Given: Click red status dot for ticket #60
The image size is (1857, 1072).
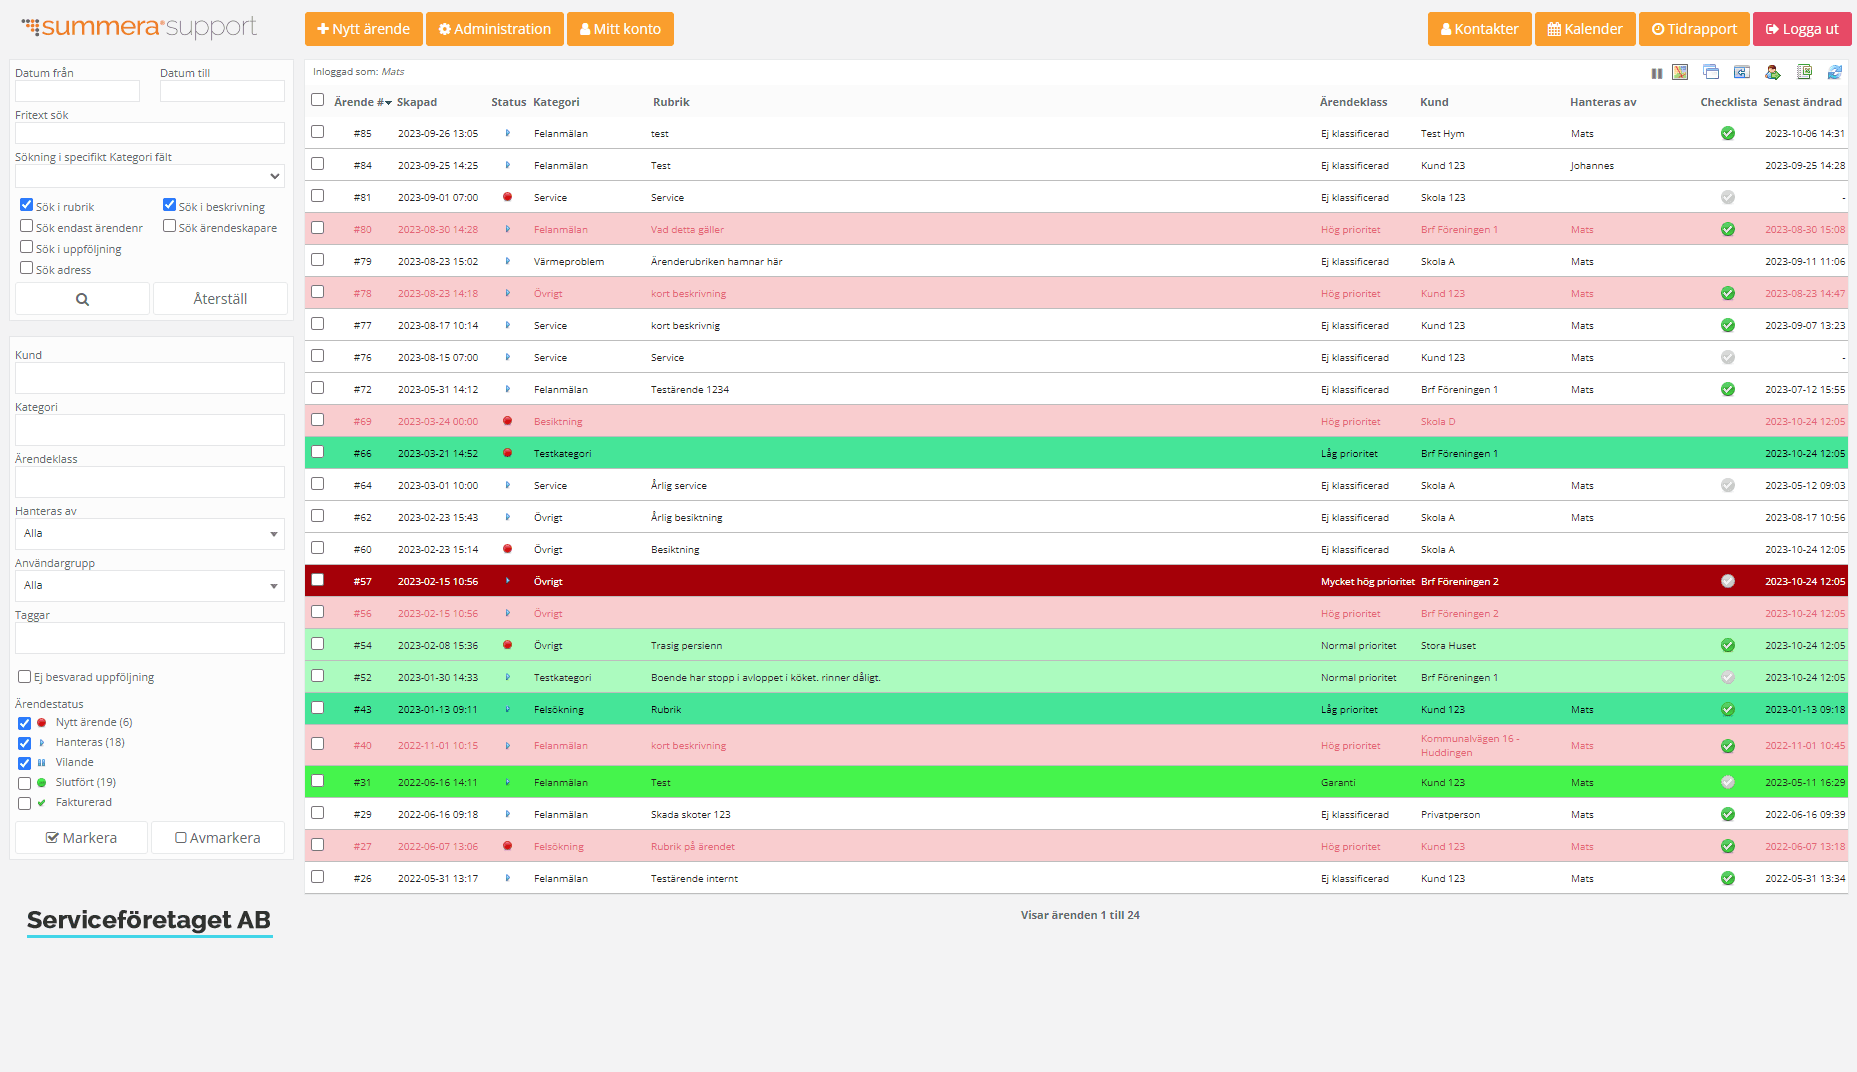Looking at the screenshot, I should [508, 549].
